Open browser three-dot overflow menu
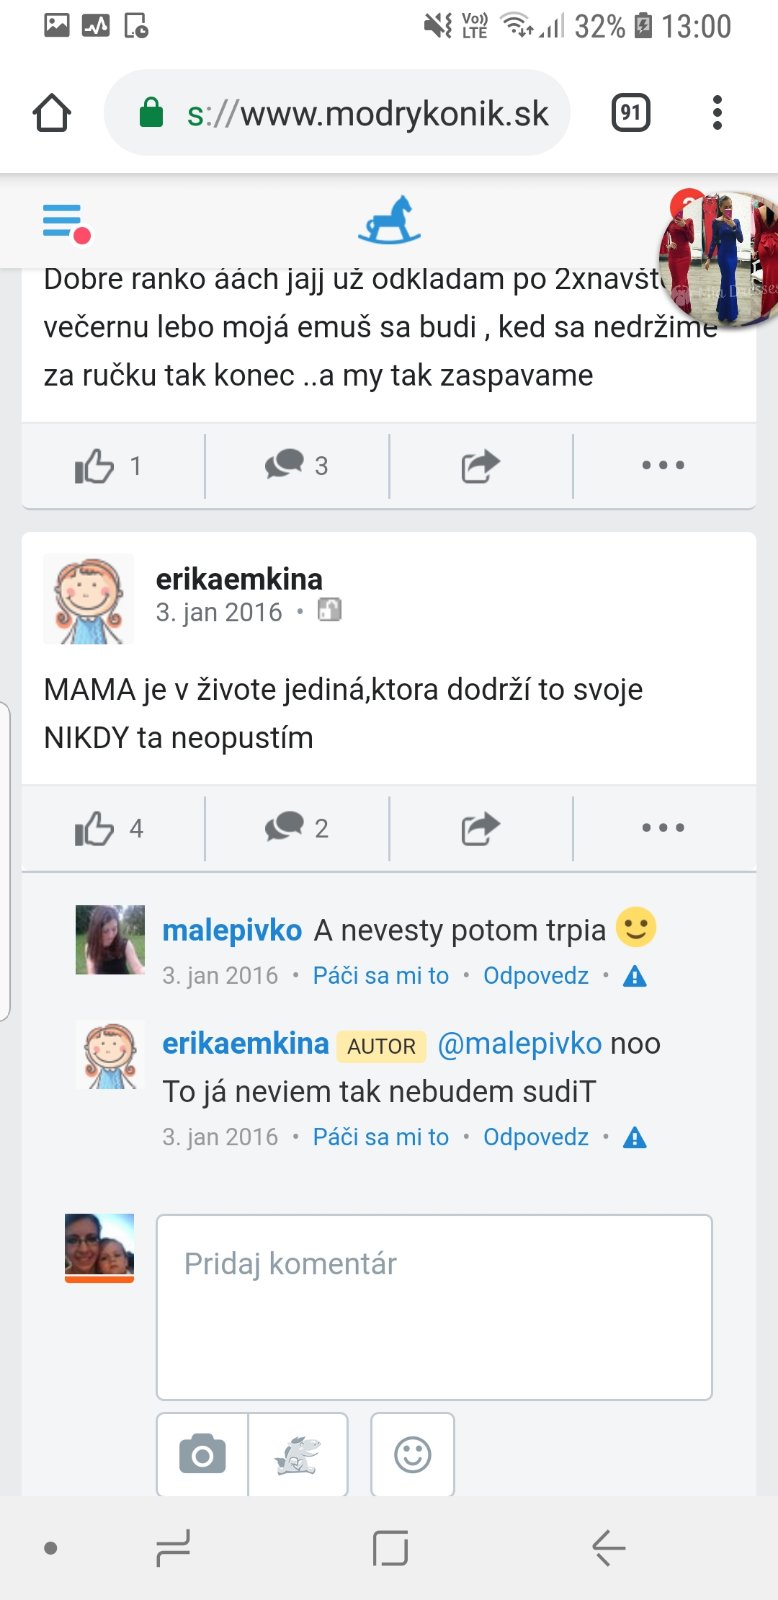The height and width of the screenshot is (1600, 778). (717, 113)
